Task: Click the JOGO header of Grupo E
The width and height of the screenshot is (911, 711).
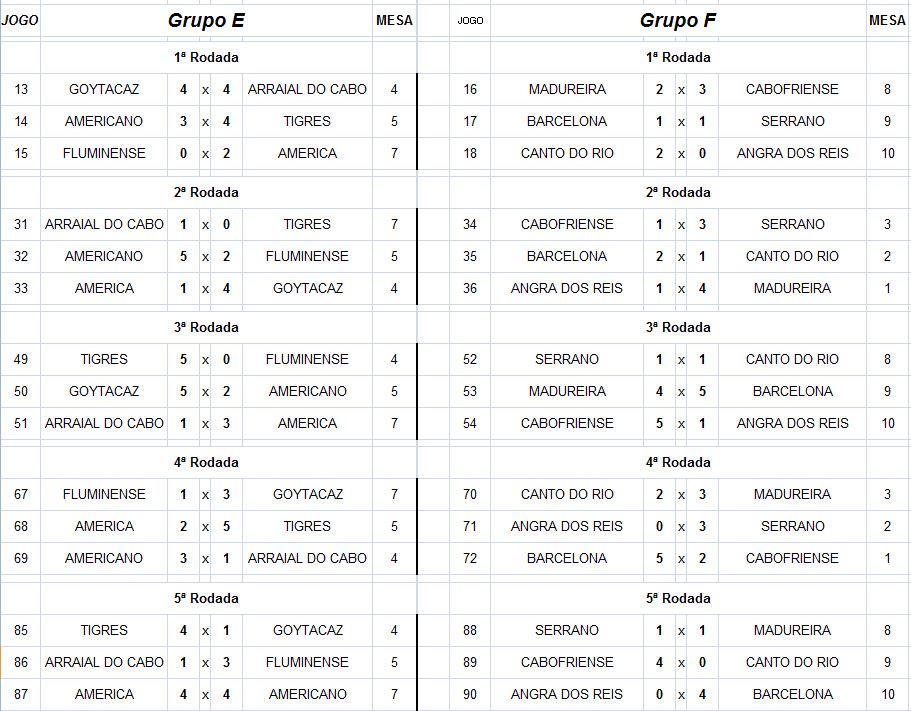Action: [x=20, y=20]
